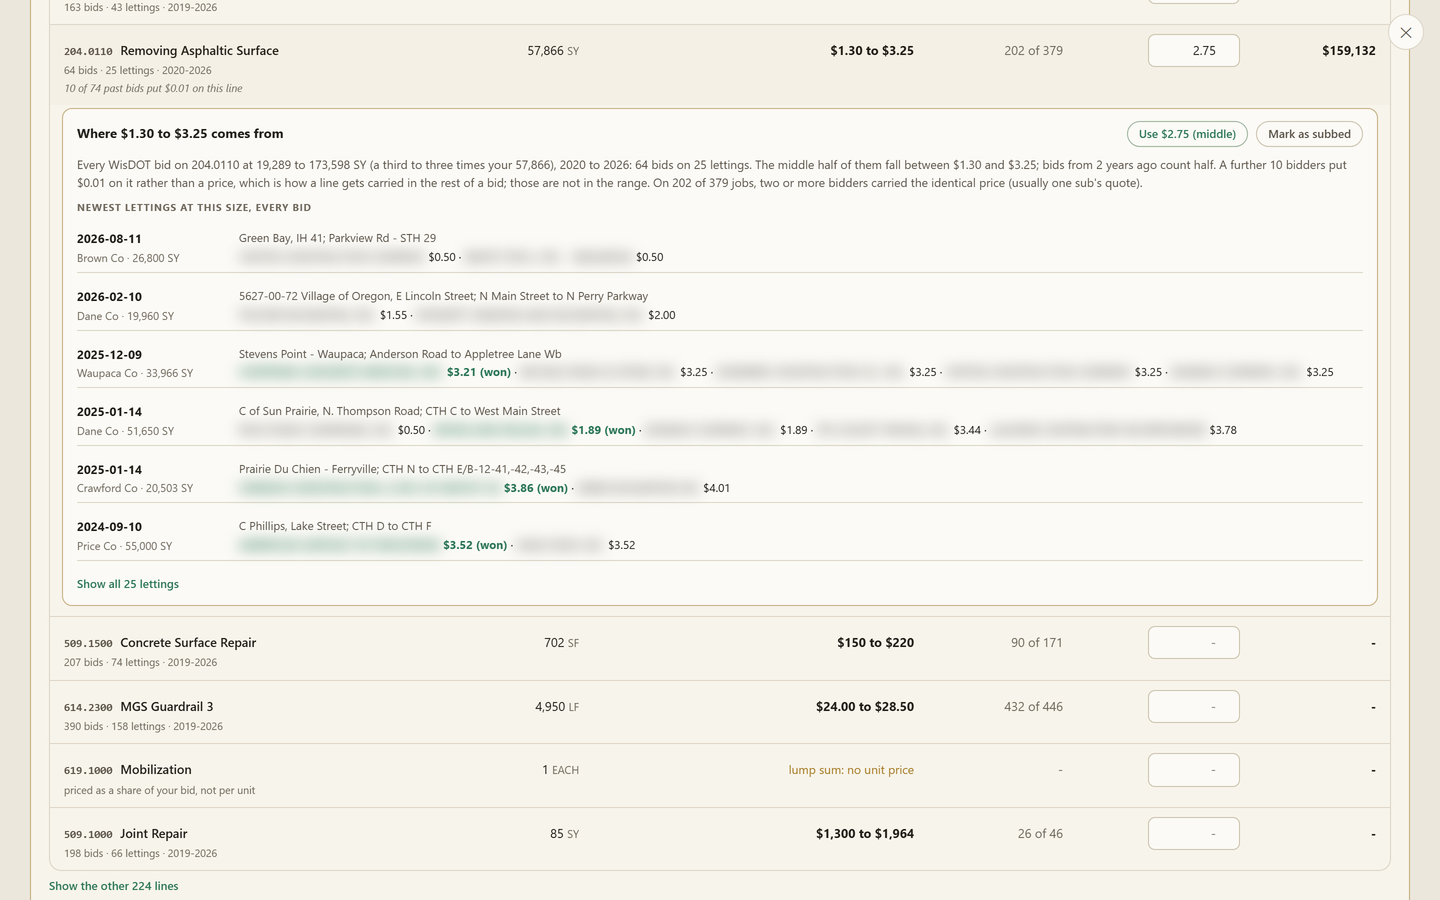This screenshot has width=1440, height=900.
Task: Click the 'Green Bay, IH 41' project title
Action: tap(337, 238)
